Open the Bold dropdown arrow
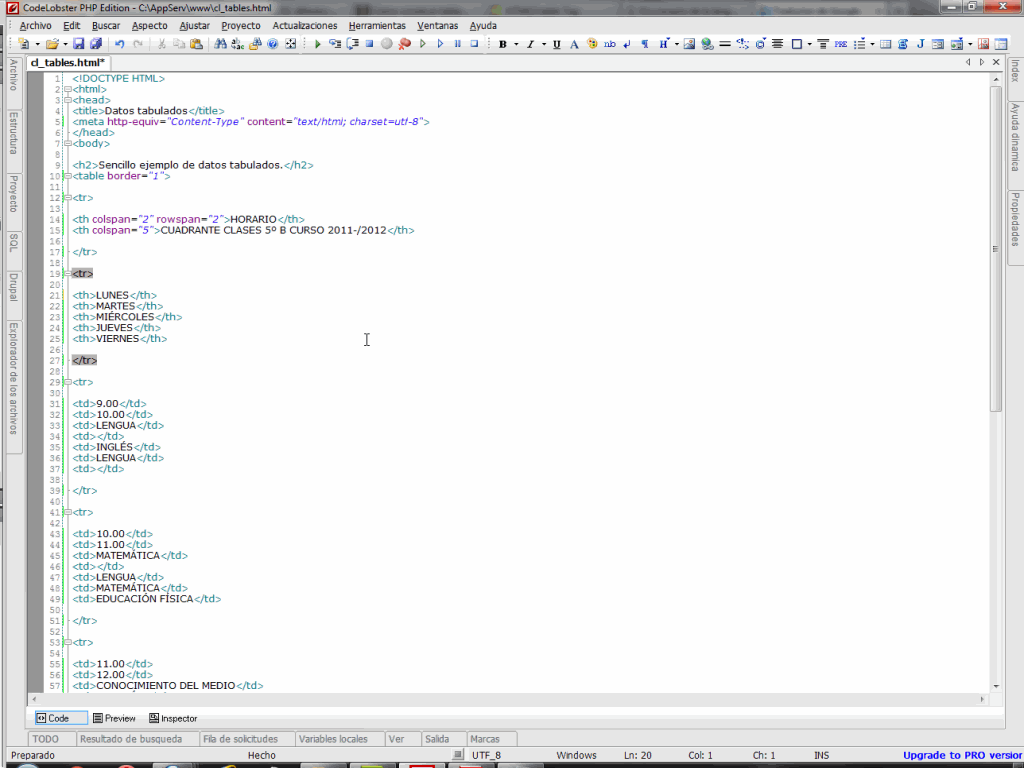This screenshot has height=768, width=1024. coord(516,44)
